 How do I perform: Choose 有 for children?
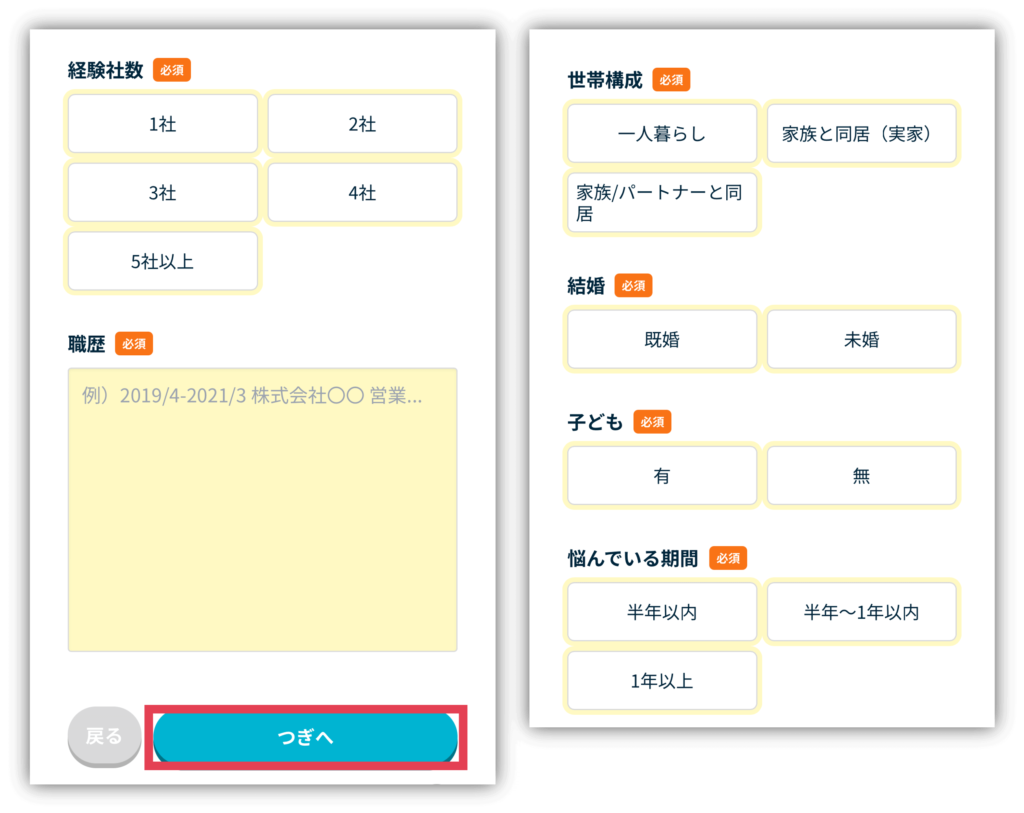click(662, 475)
